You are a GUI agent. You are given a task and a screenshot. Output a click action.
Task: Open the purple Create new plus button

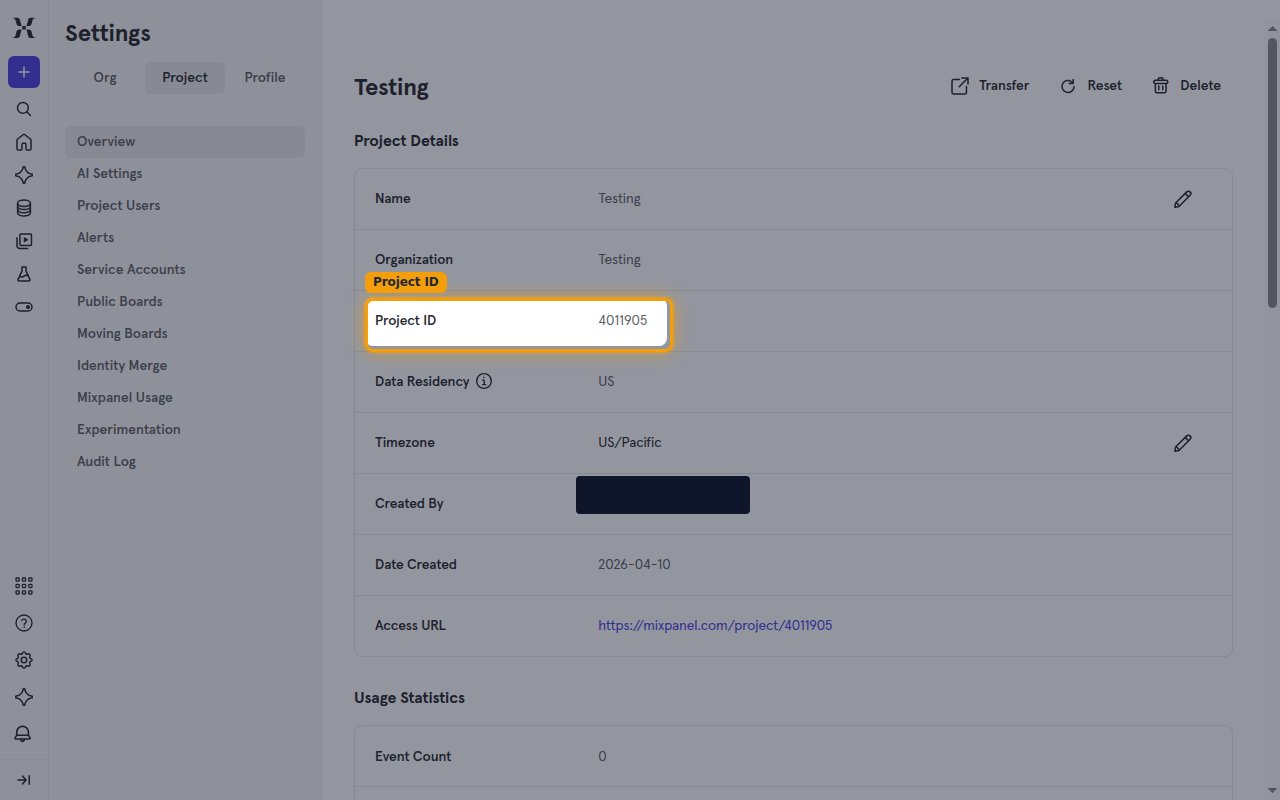[x=24, y=72]
